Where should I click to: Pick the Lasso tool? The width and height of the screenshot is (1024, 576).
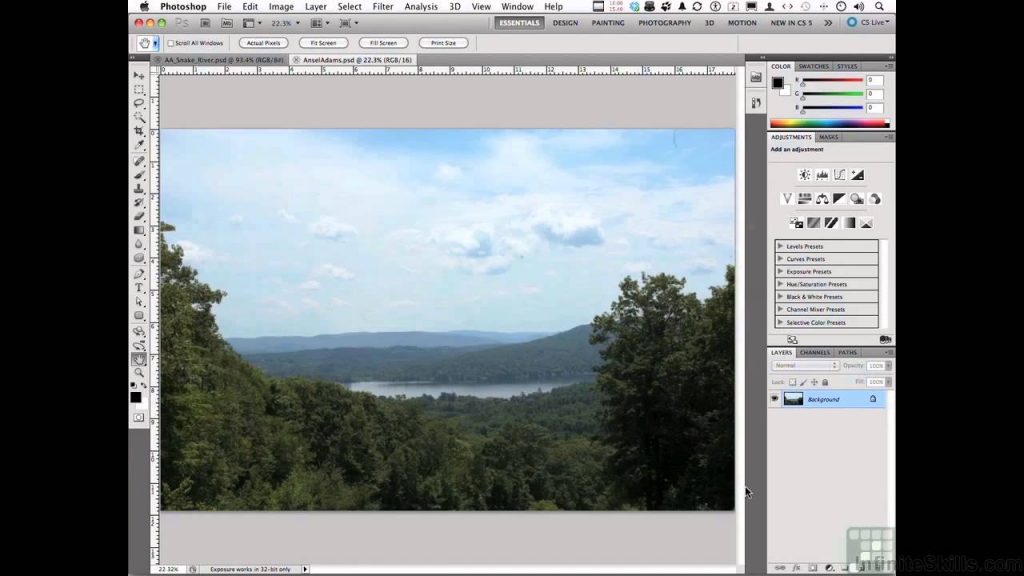point(139,103)
